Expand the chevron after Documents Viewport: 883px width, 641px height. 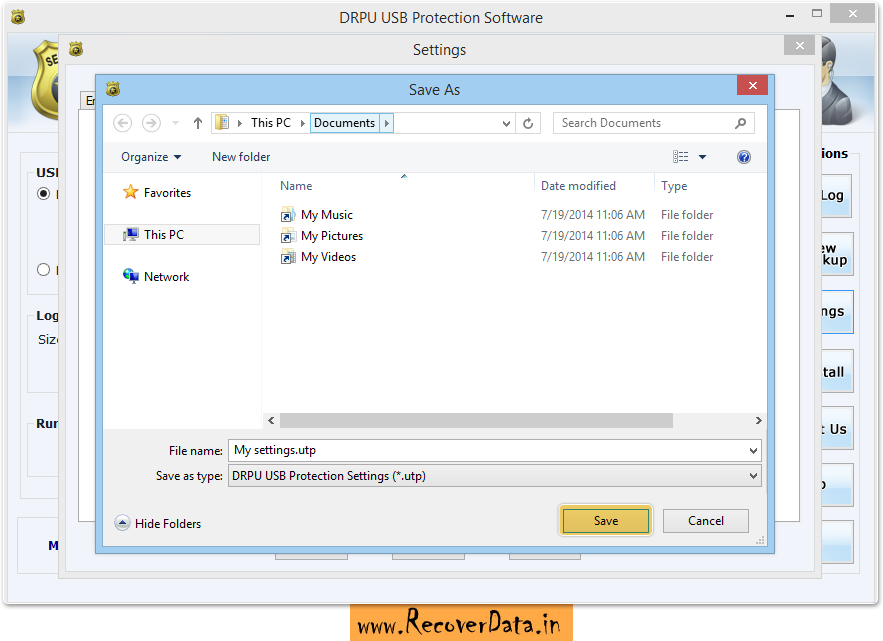[386, 123]
